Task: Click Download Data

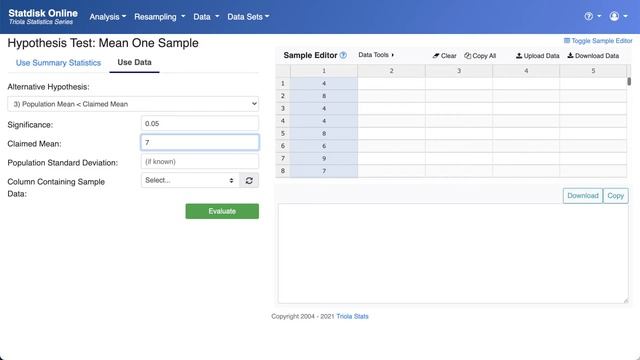Action: [593, 56]
